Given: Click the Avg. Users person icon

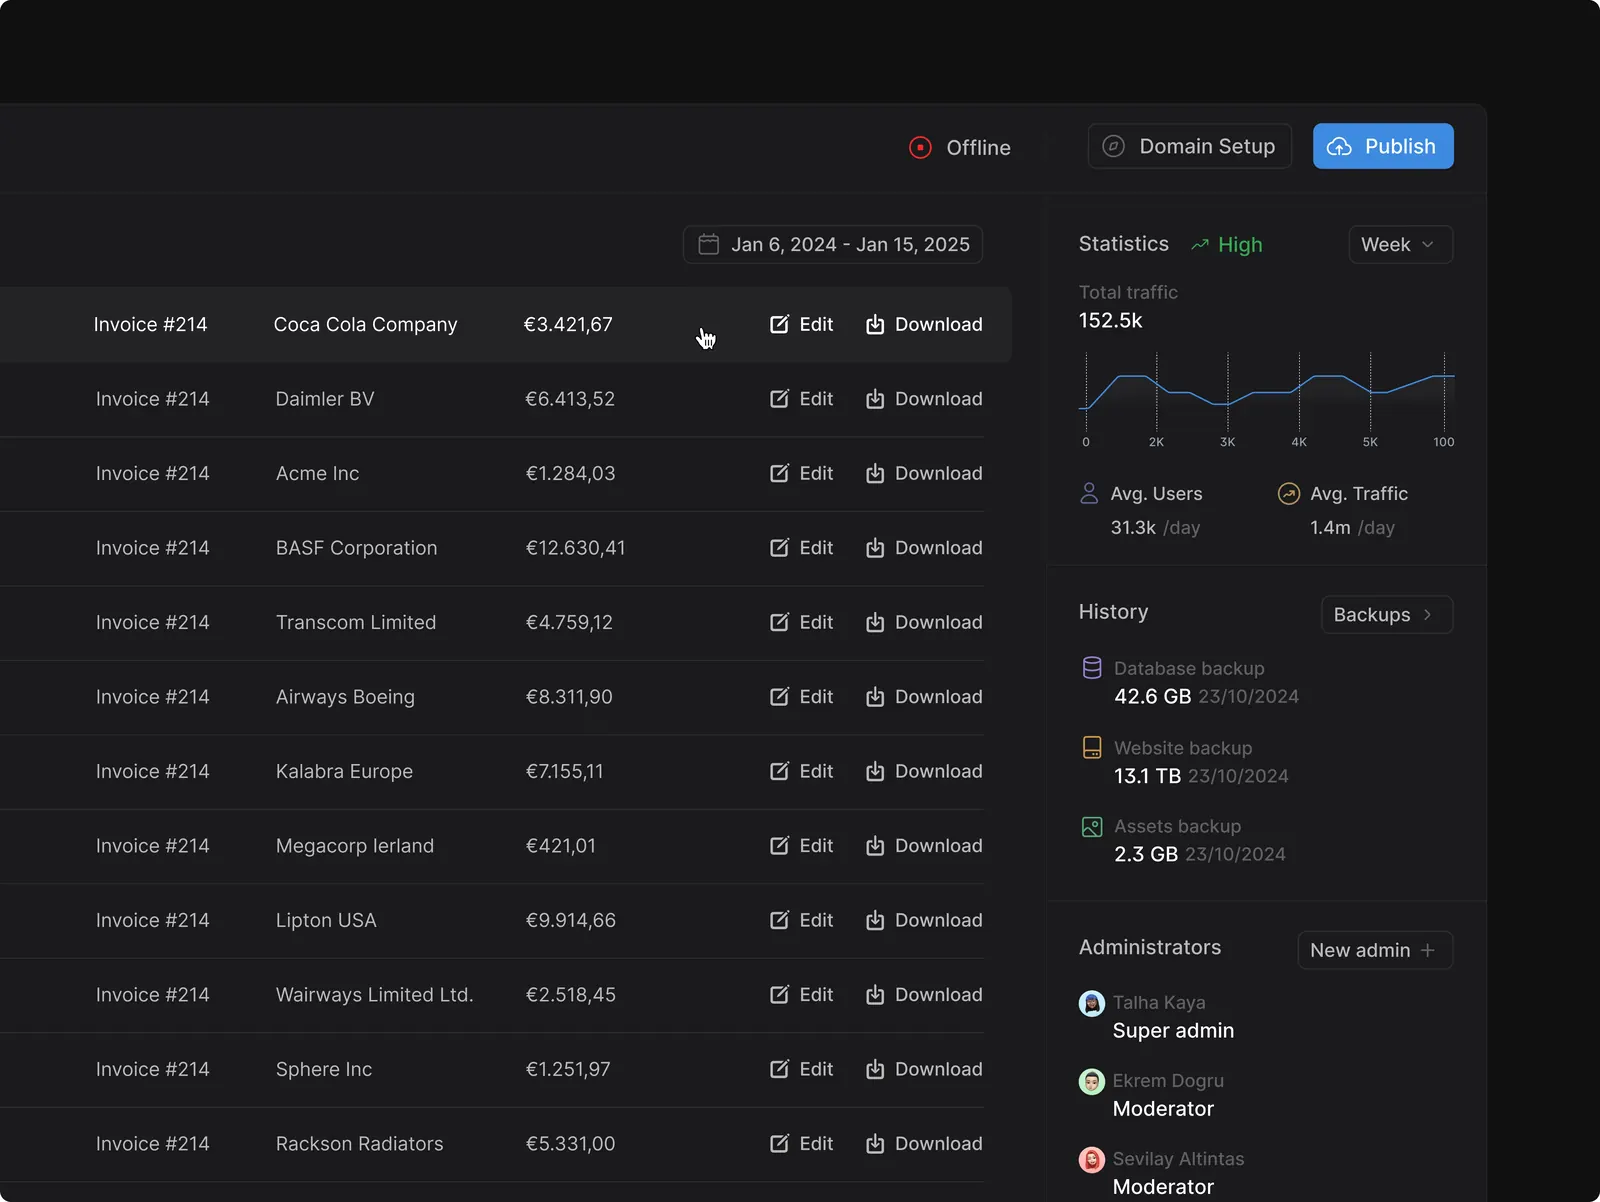Looking at the screenshot, I should coord(1089,493).
